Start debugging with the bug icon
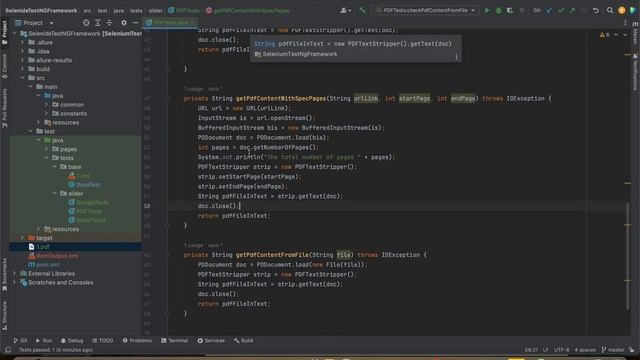 point(498,10)
